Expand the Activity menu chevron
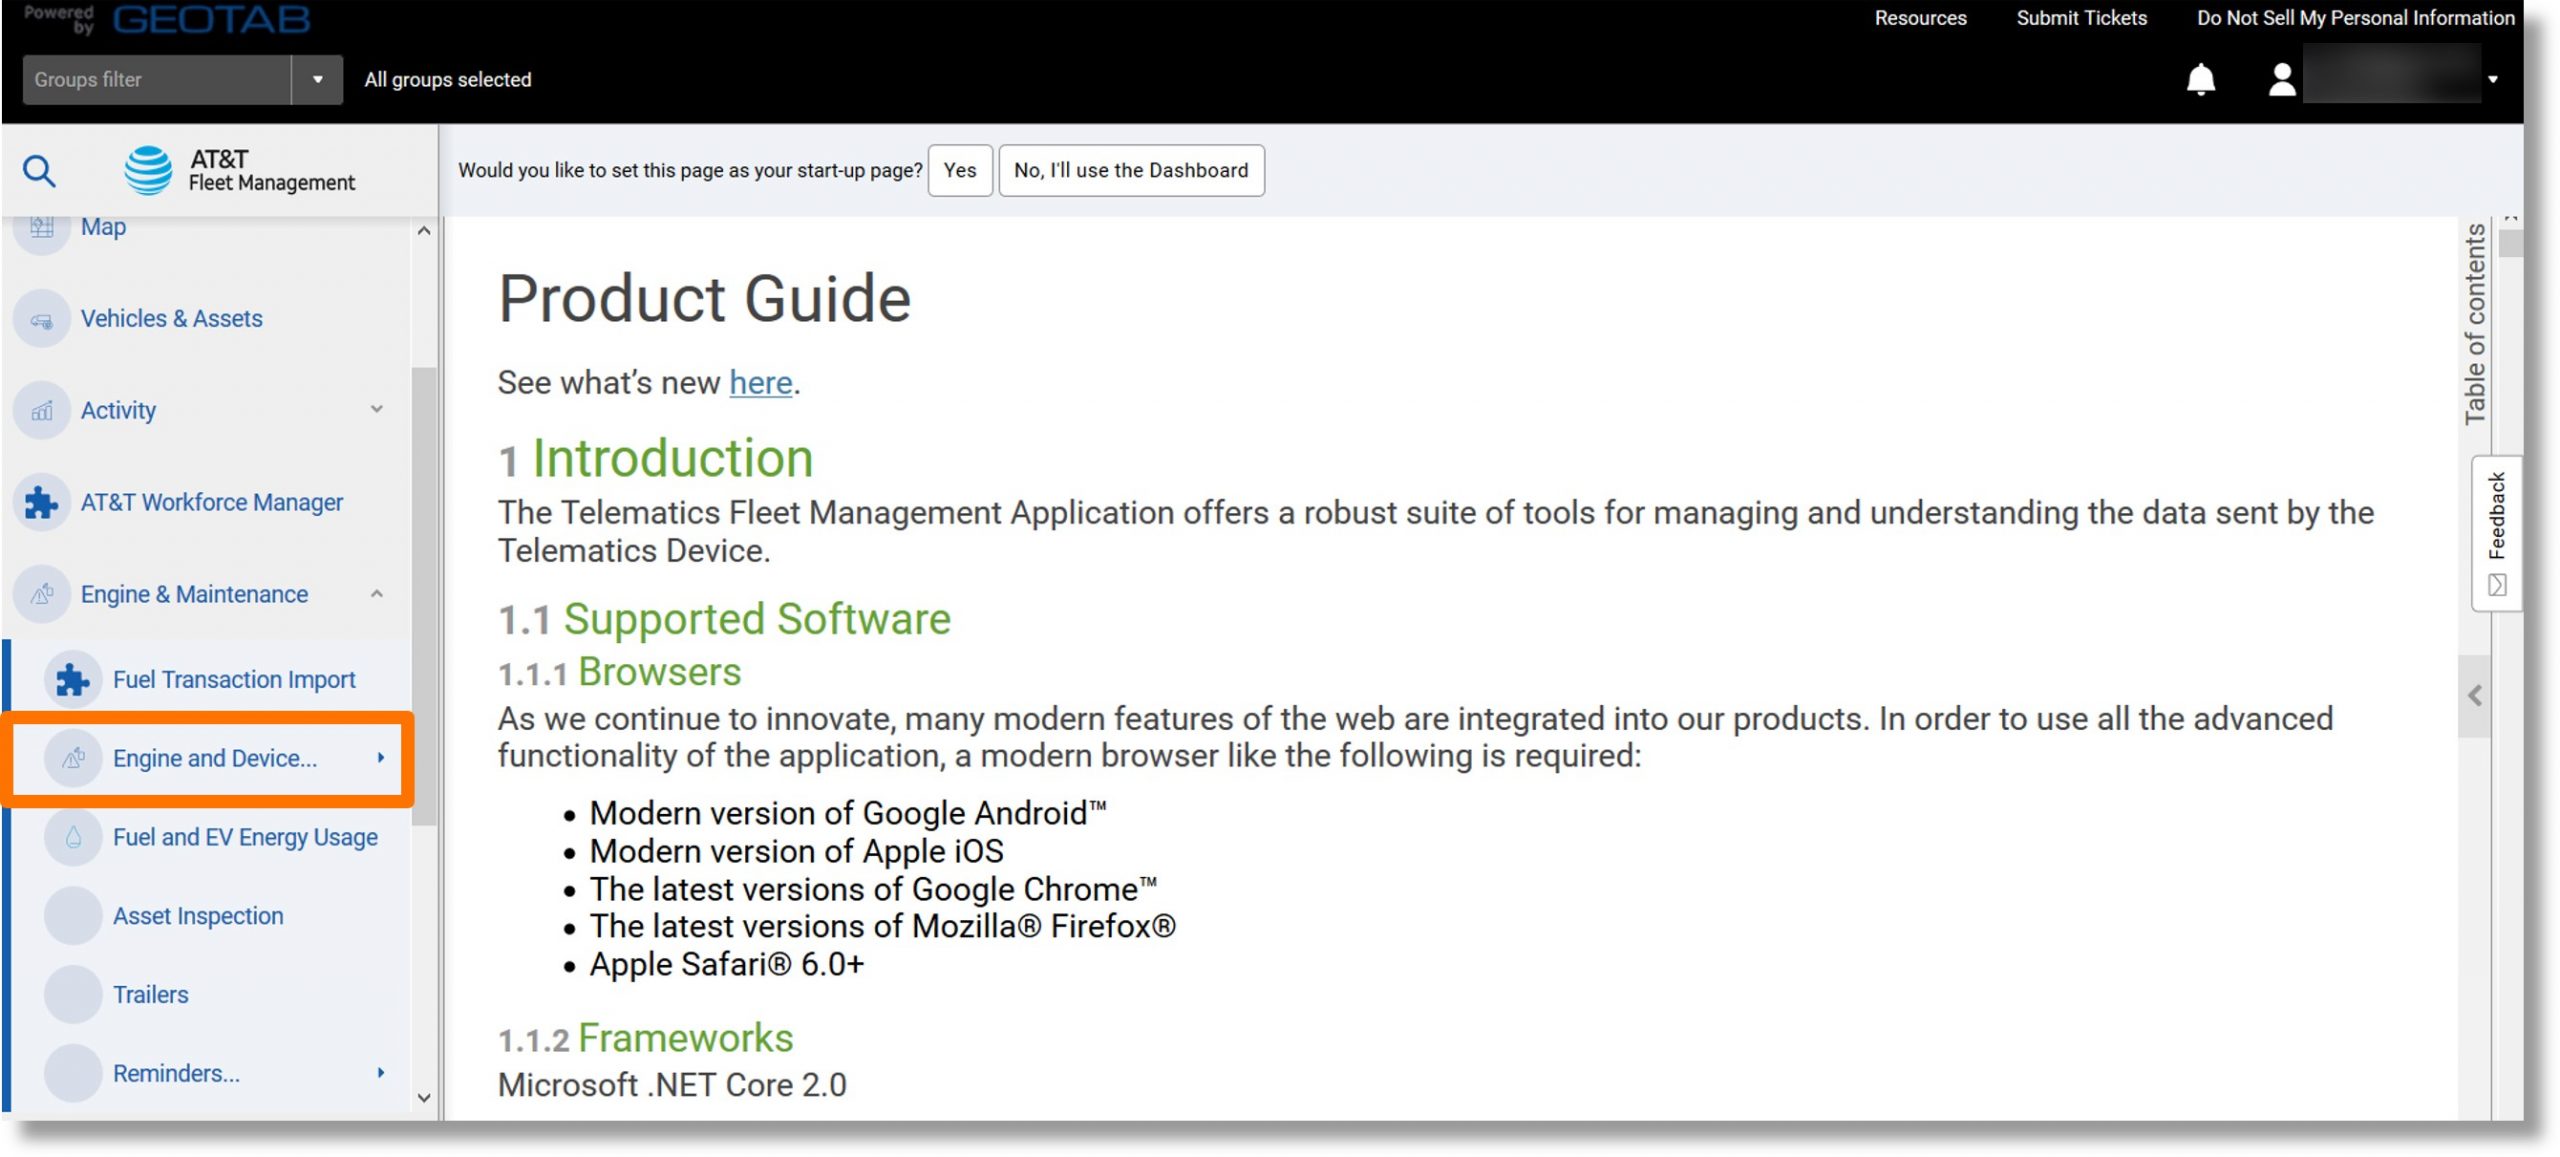 click(377, 410)
